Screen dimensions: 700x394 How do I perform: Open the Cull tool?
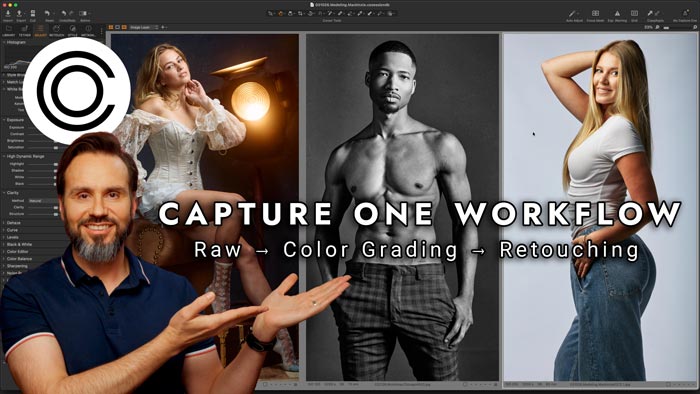point(33,13)
